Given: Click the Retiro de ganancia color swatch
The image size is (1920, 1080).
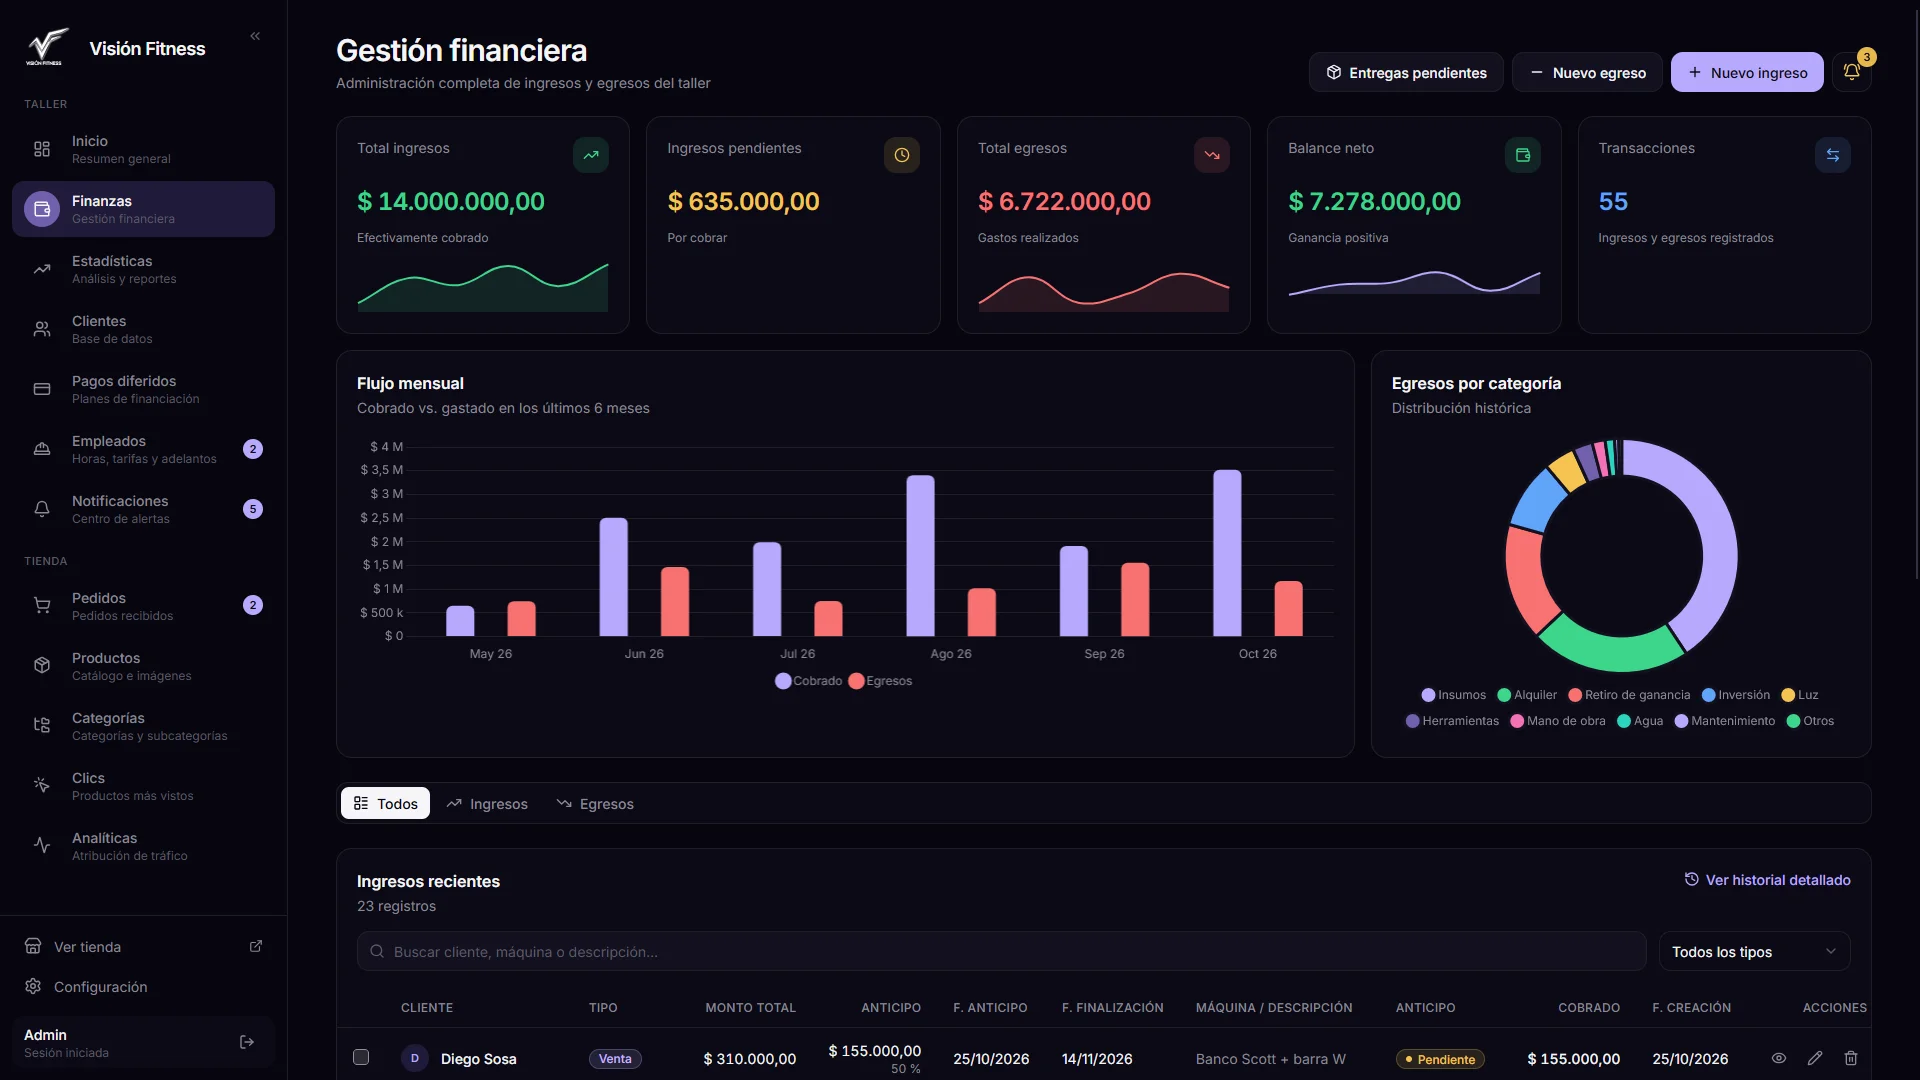Looking at the screenshot, I should [1575, 695].
